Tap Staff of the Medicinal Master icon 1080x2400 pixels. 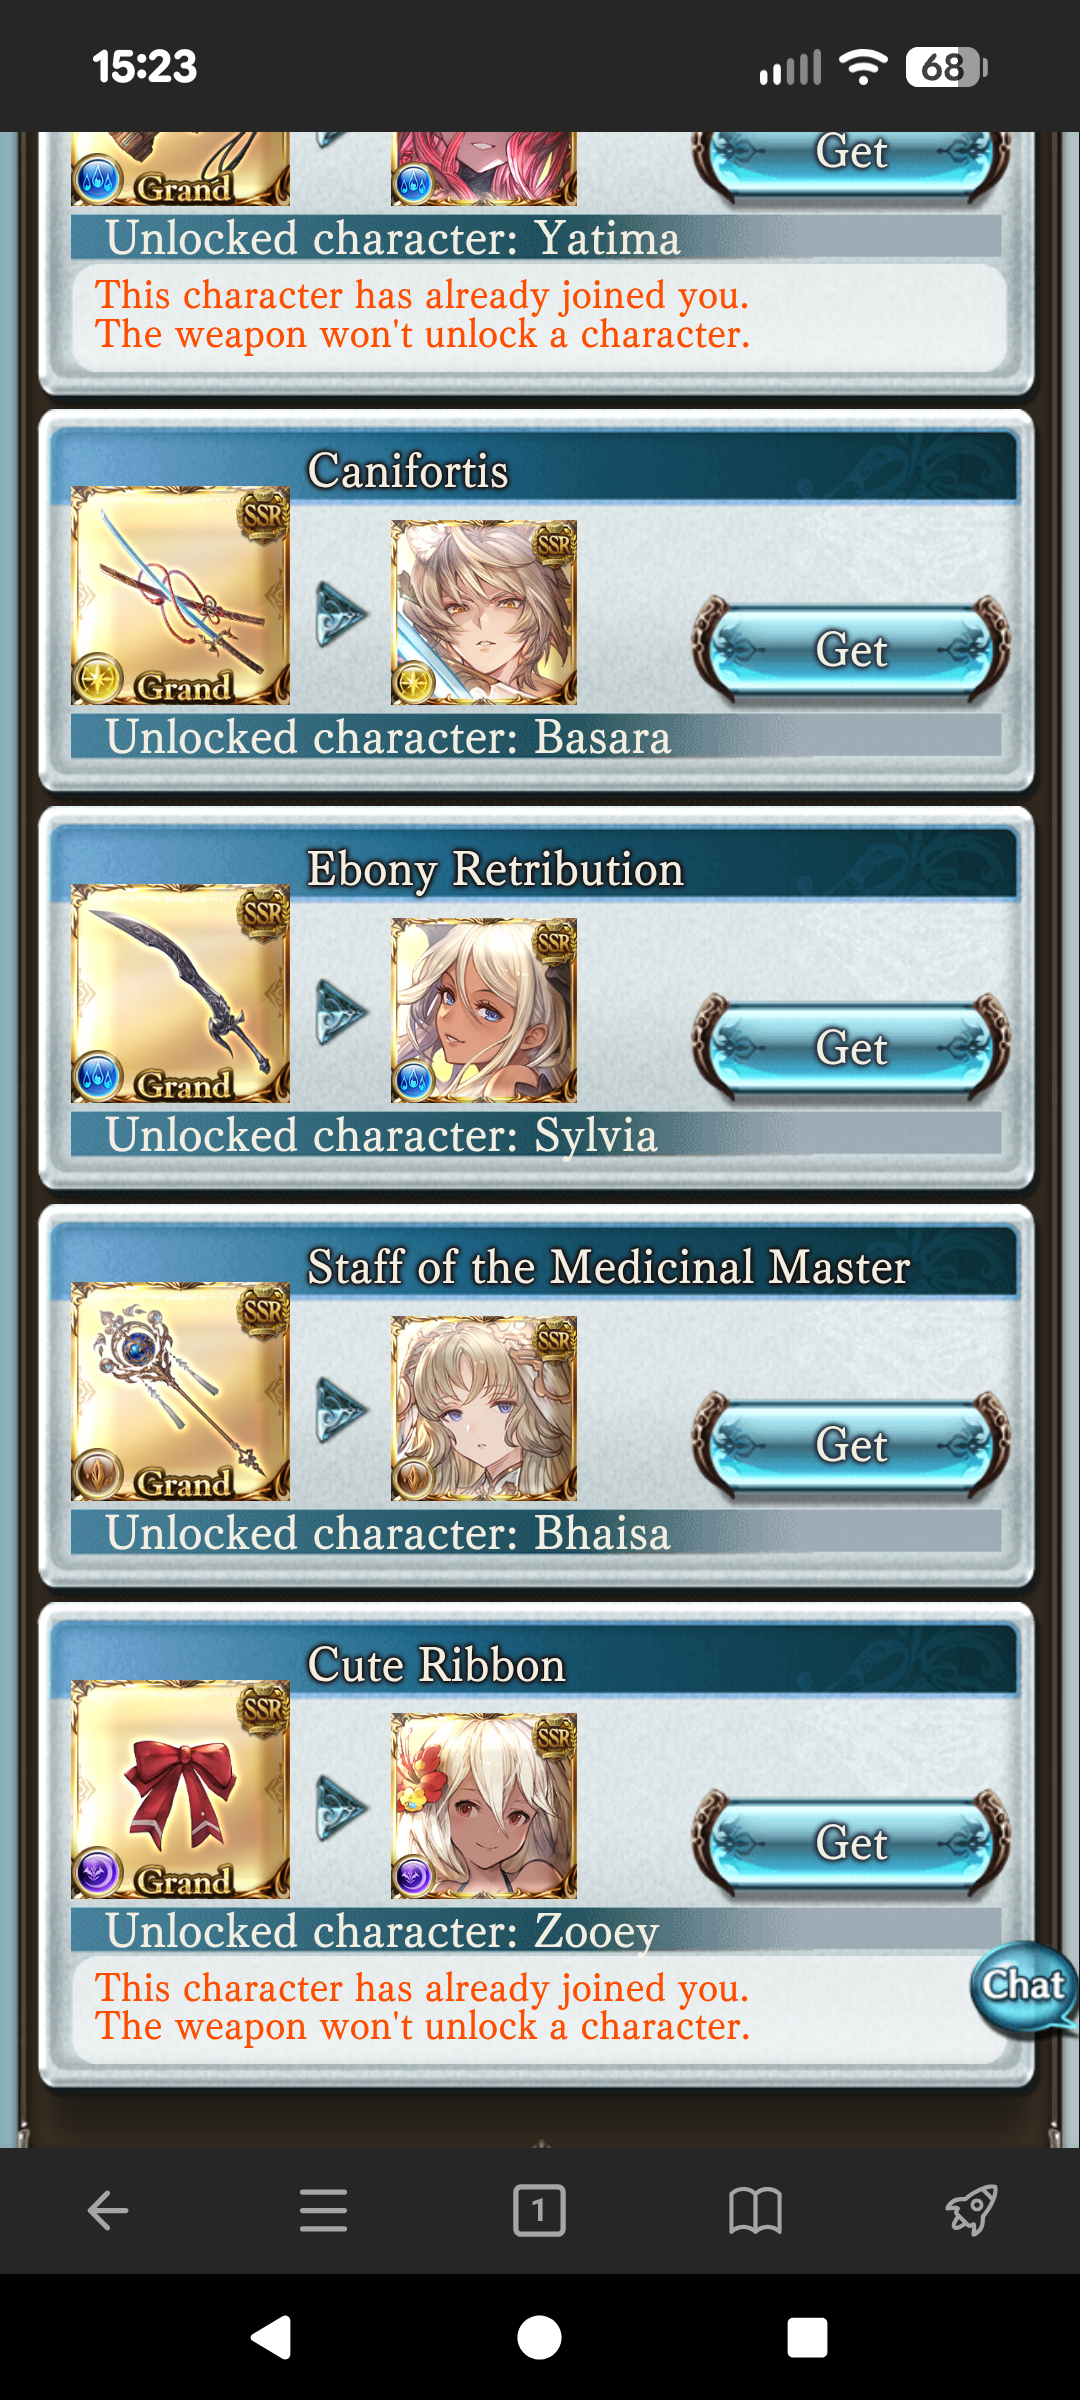click(181, 1392)
